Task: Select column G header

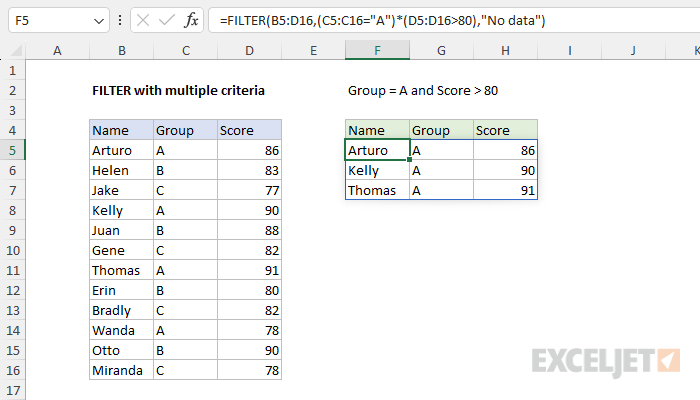Action: [x=441, y=50]
